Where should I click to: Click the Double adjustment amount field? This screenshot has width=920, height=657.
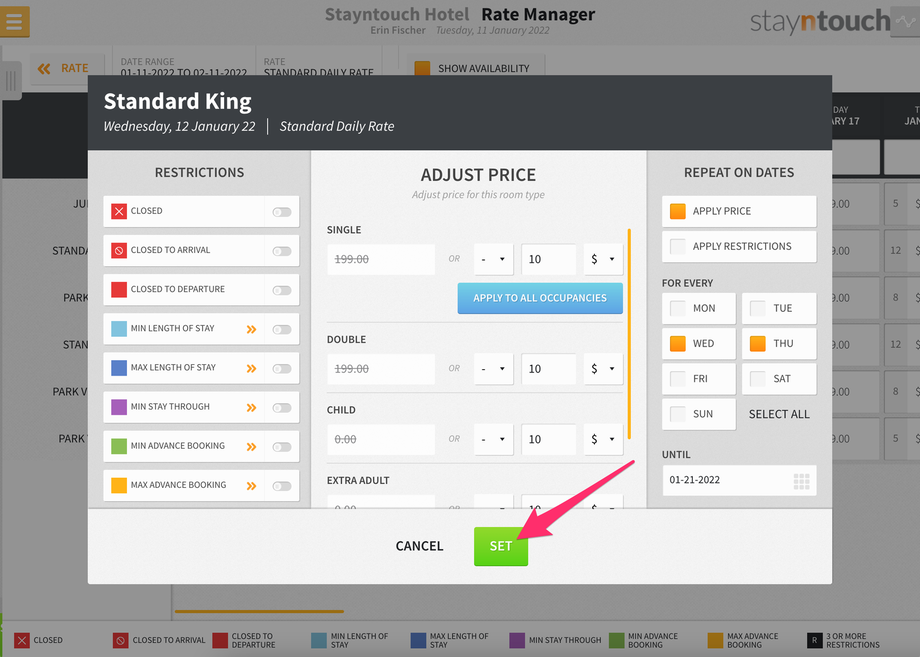[549, 369]
